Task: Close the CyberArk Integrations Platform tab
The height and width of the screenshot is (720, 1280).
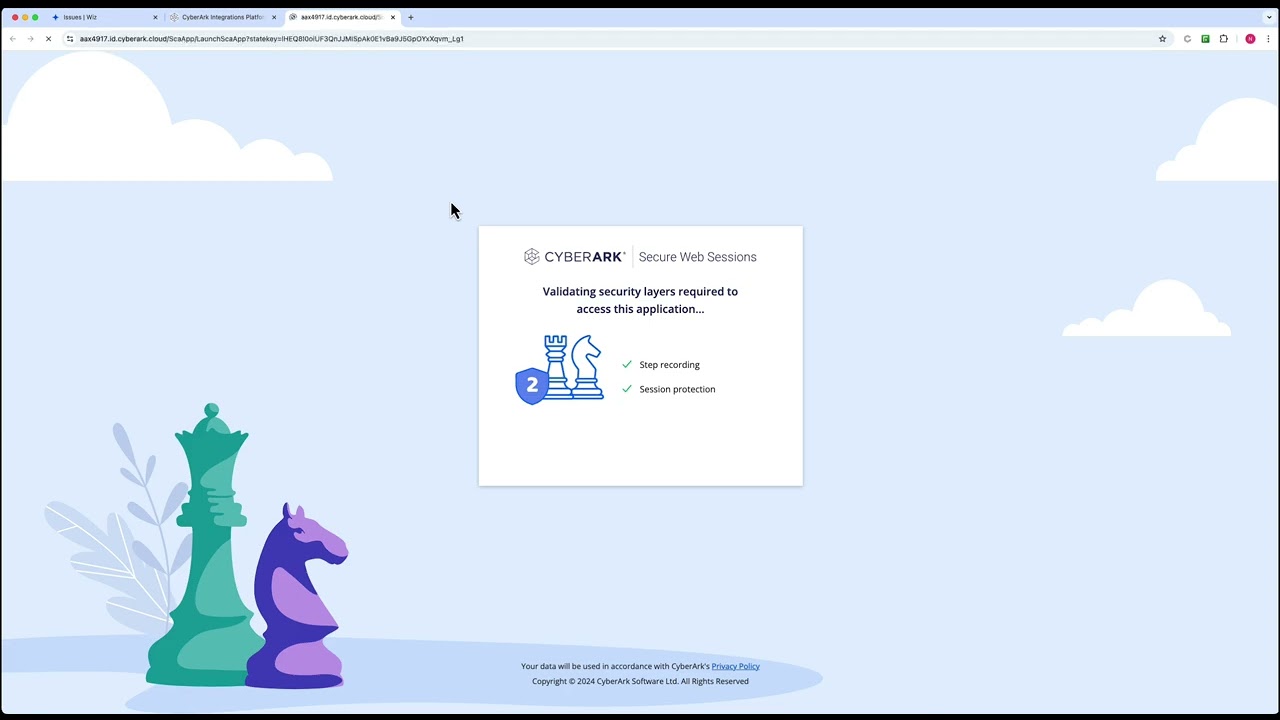Action: [274, 17]
